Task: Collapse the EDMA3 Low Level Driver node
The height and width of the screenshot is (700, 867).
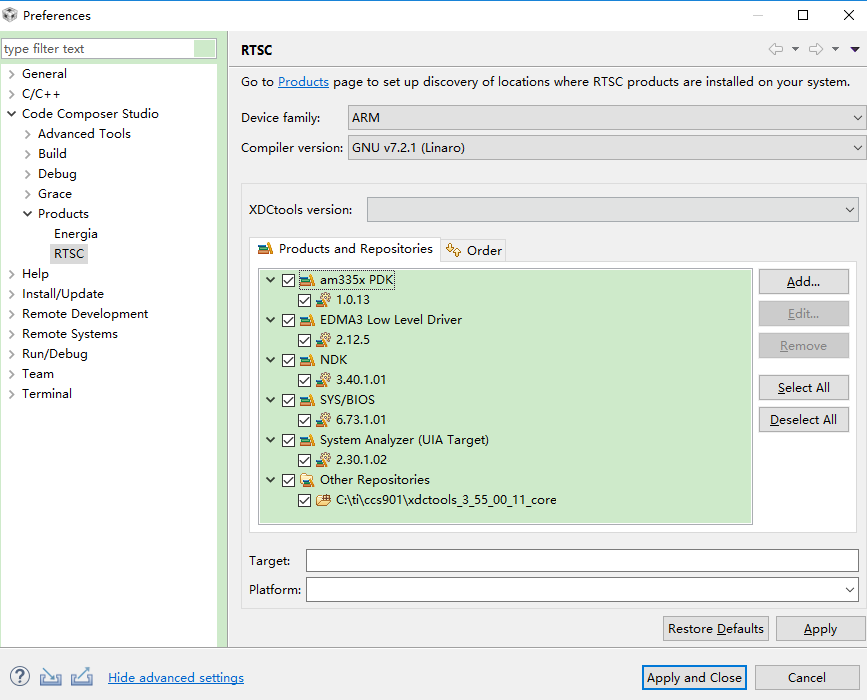Action: (x=270, y=320)
